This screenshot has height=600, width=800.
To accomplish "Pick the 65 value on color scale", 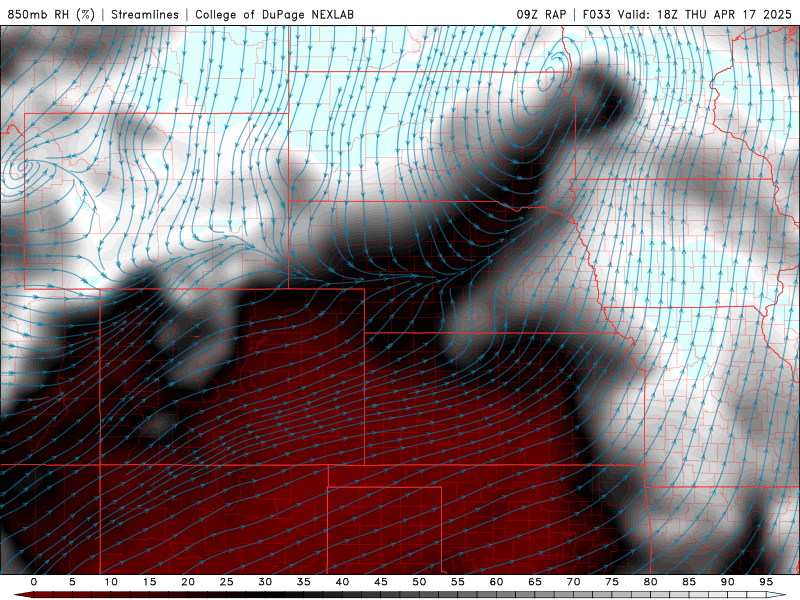I will [535, 582].
